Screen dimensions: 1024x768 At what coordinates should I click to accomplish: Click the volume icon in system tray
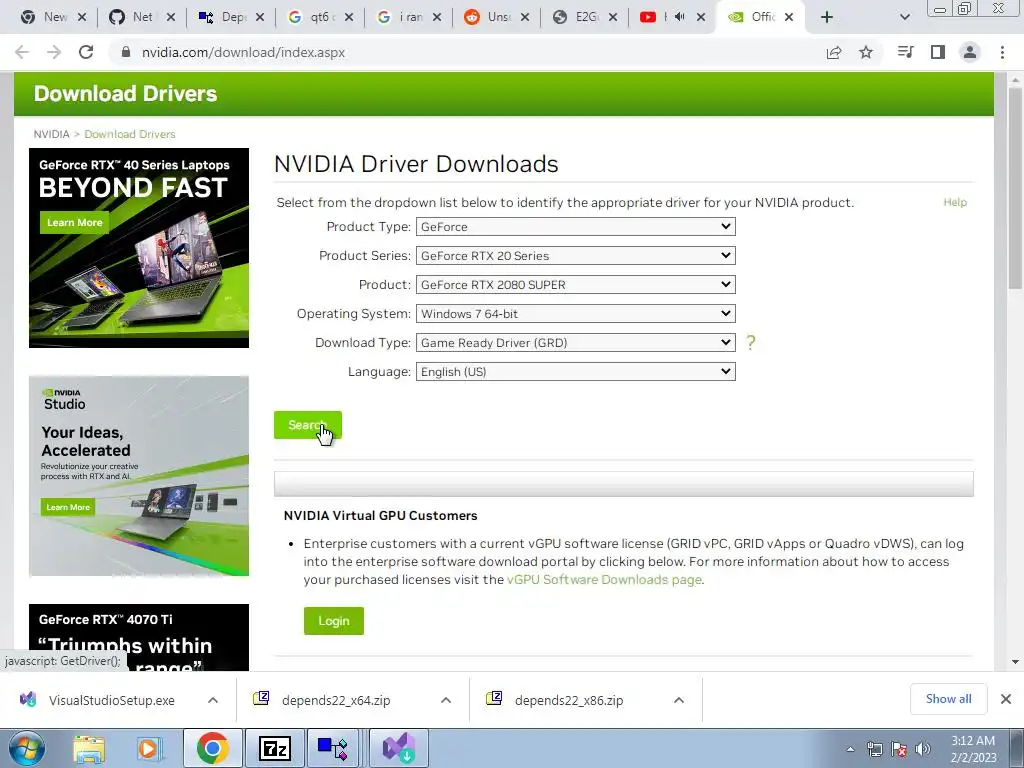pos(923,749)
